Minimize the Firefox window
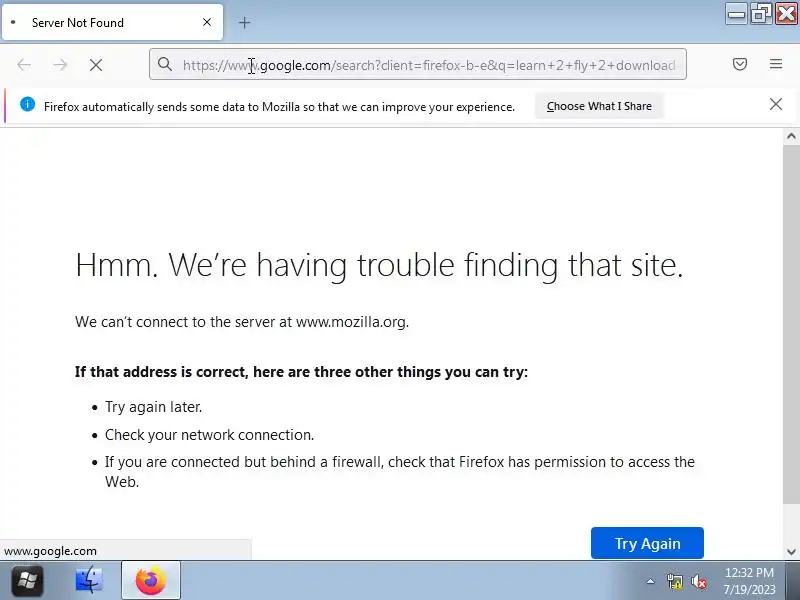Image resolution: width=800 pixels, height=600 pixels. 736,14
